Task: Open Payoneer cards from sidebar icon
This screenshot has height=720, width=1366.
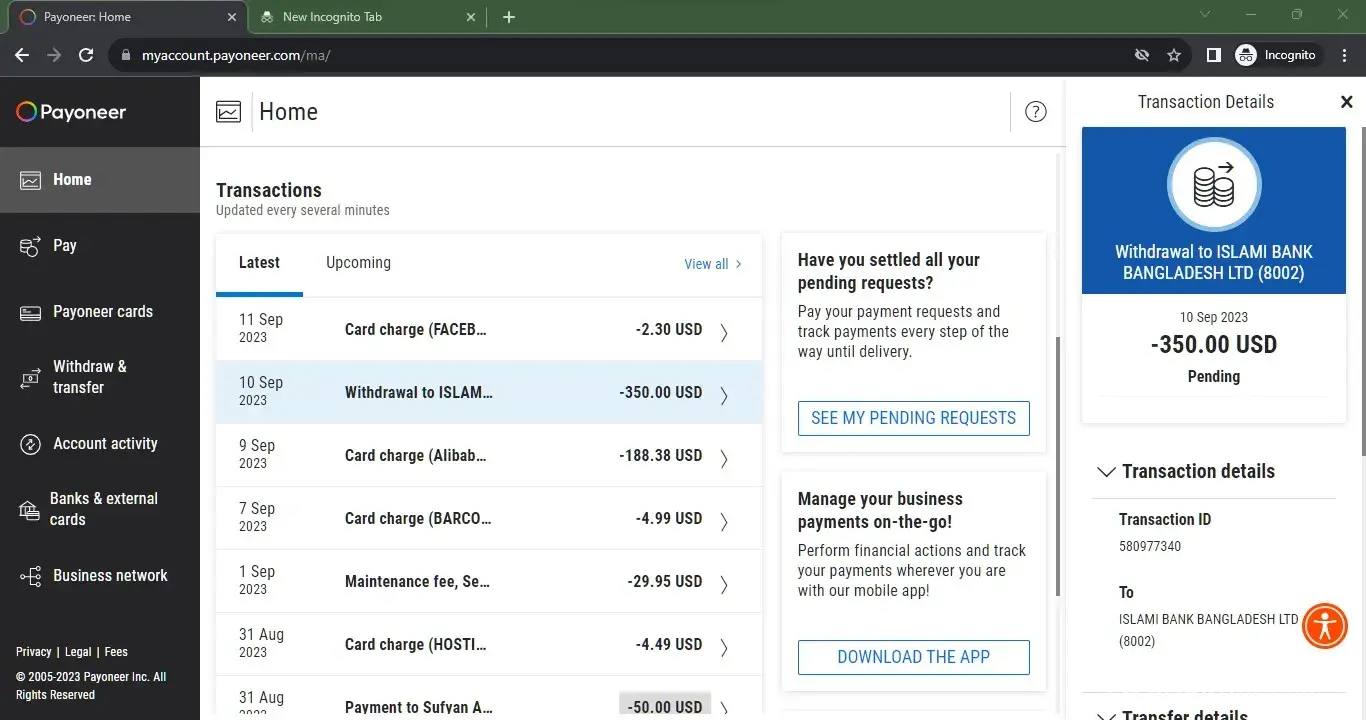Action: pyautogui.click(x=30, y=313)
